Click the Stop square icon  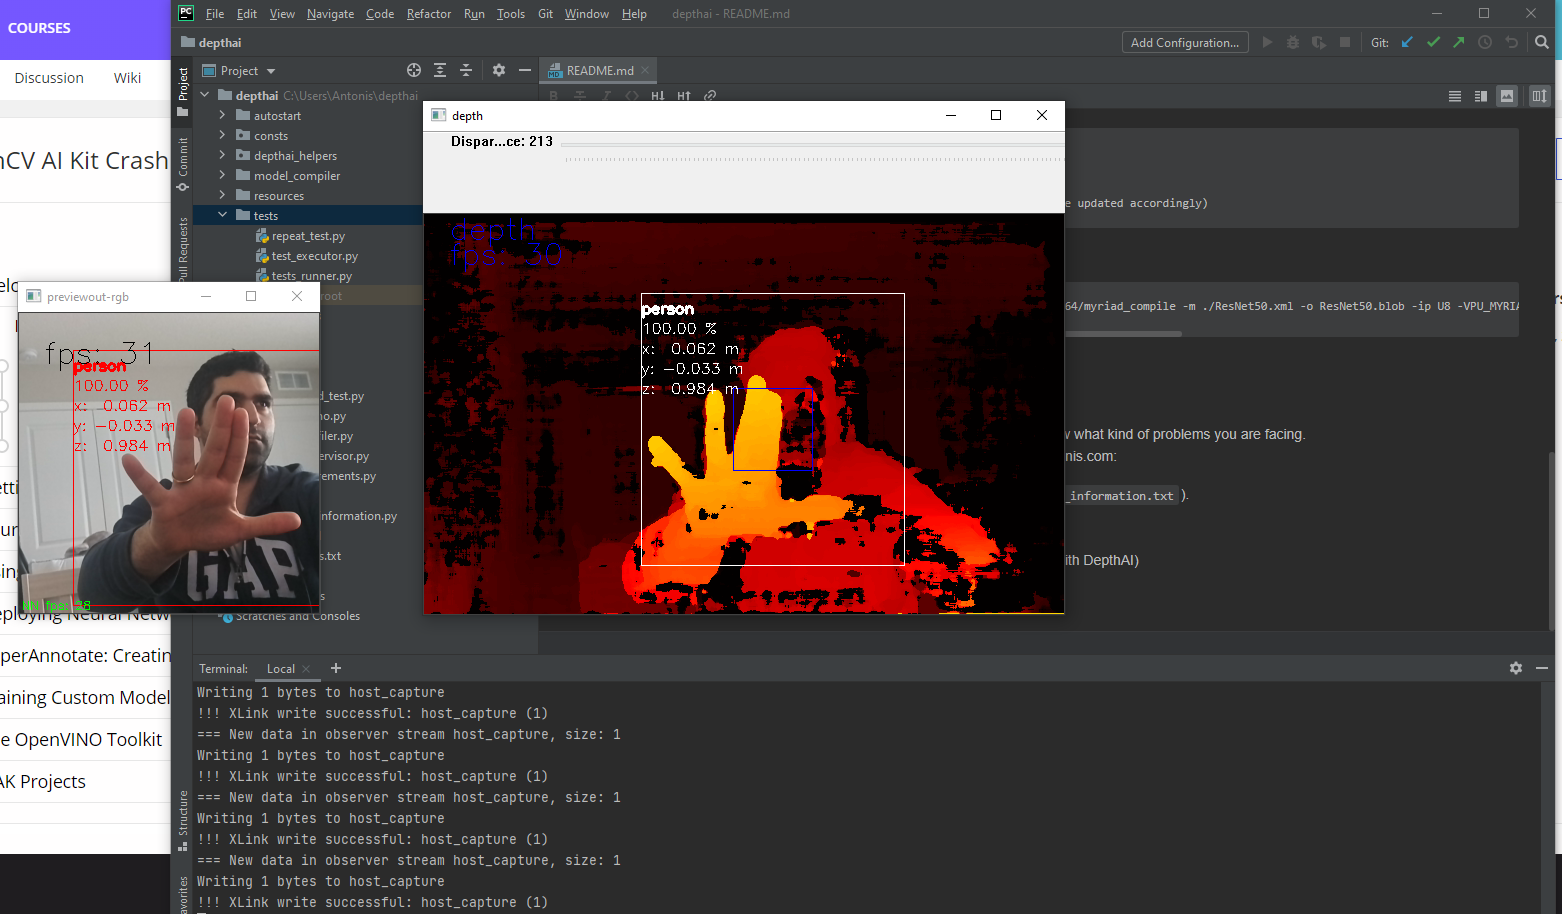coord(1345,42)
